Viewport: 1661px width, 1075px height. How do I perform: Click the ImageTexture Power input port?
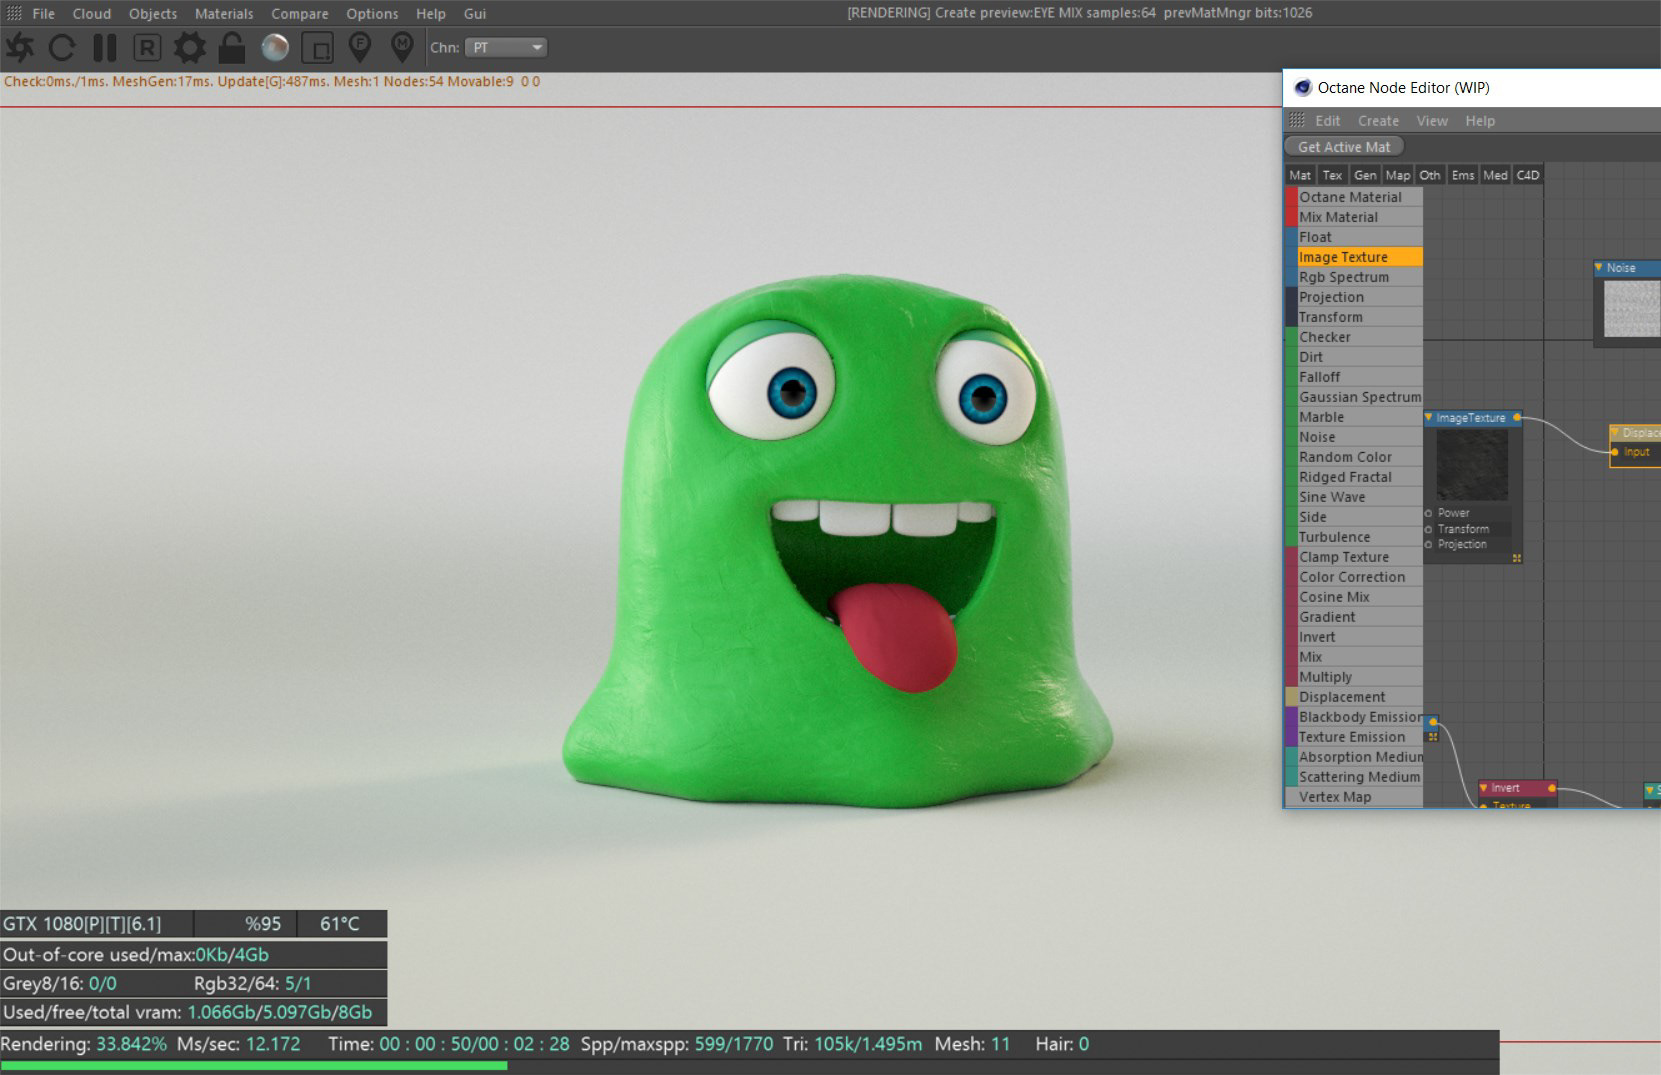(1428, 513)
